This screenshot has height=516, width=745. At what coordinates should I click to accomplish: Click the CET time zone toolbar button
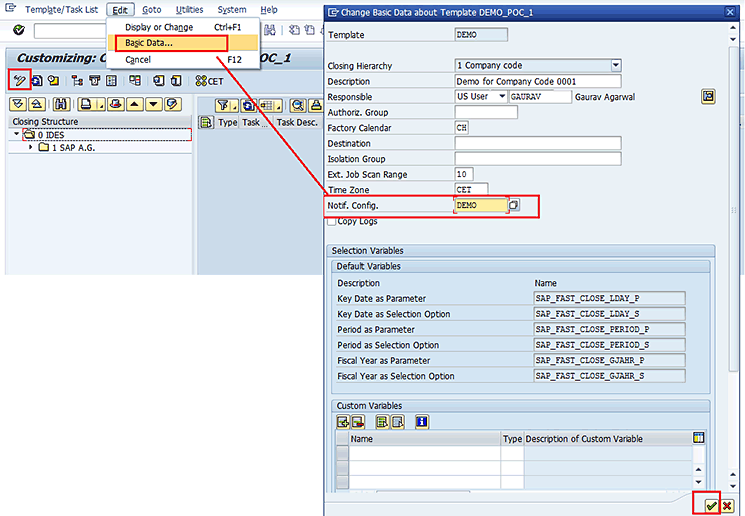[209, 81]
